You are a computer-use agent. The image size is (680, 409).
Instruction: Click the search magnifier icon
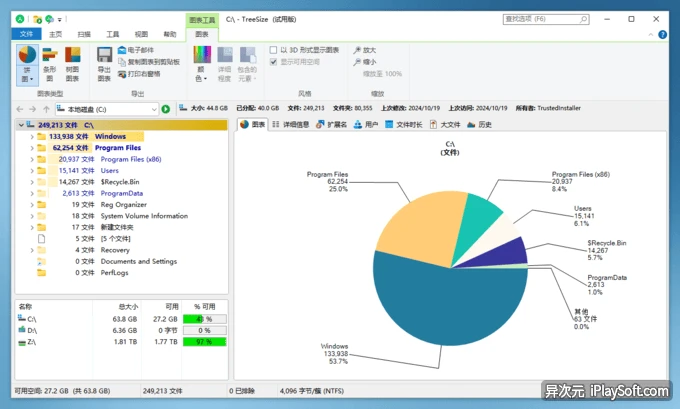tap(584, 19)
